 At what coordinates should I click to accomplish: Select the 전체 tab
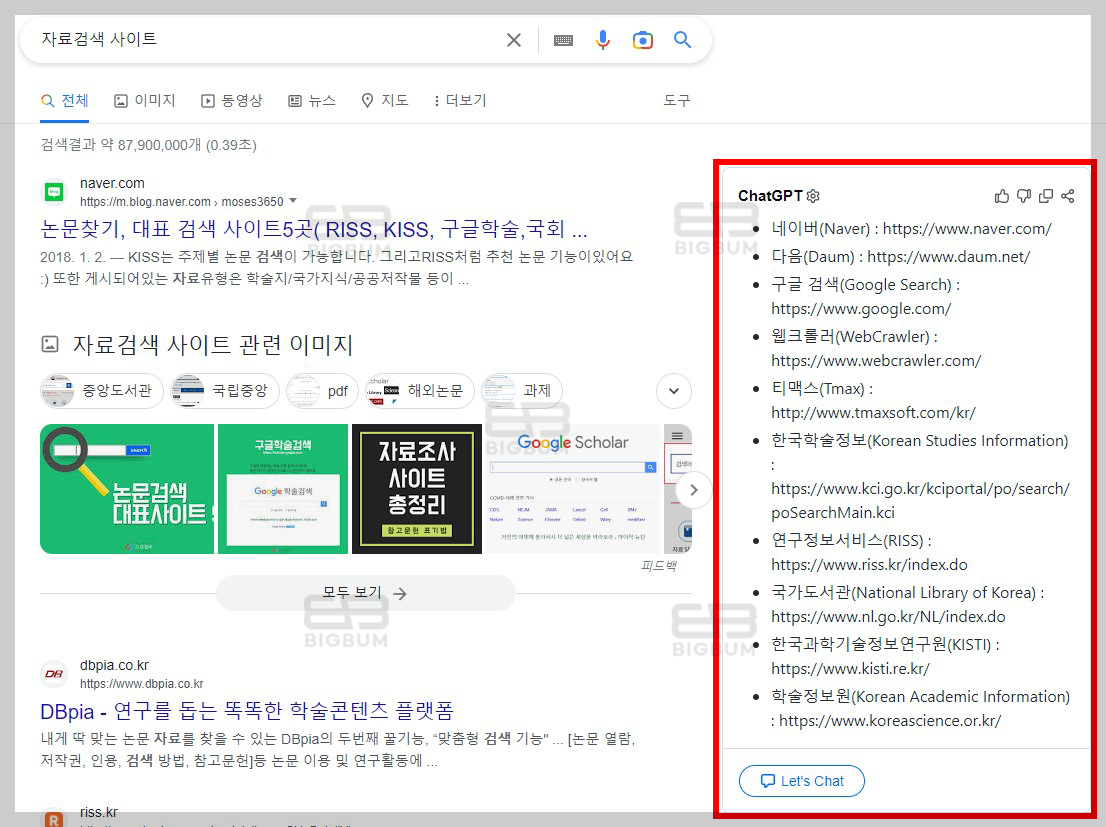pos(65,100)
